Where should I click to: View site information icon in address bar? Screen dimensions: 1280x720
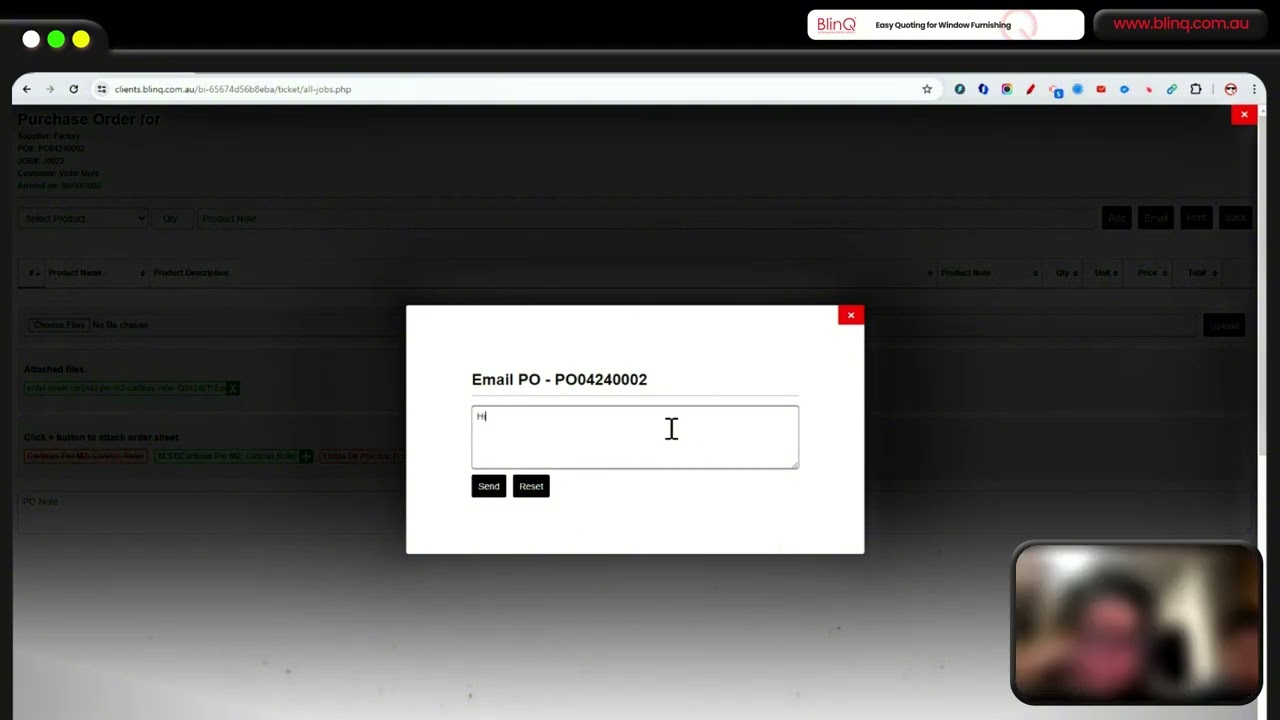coord(101,89)
